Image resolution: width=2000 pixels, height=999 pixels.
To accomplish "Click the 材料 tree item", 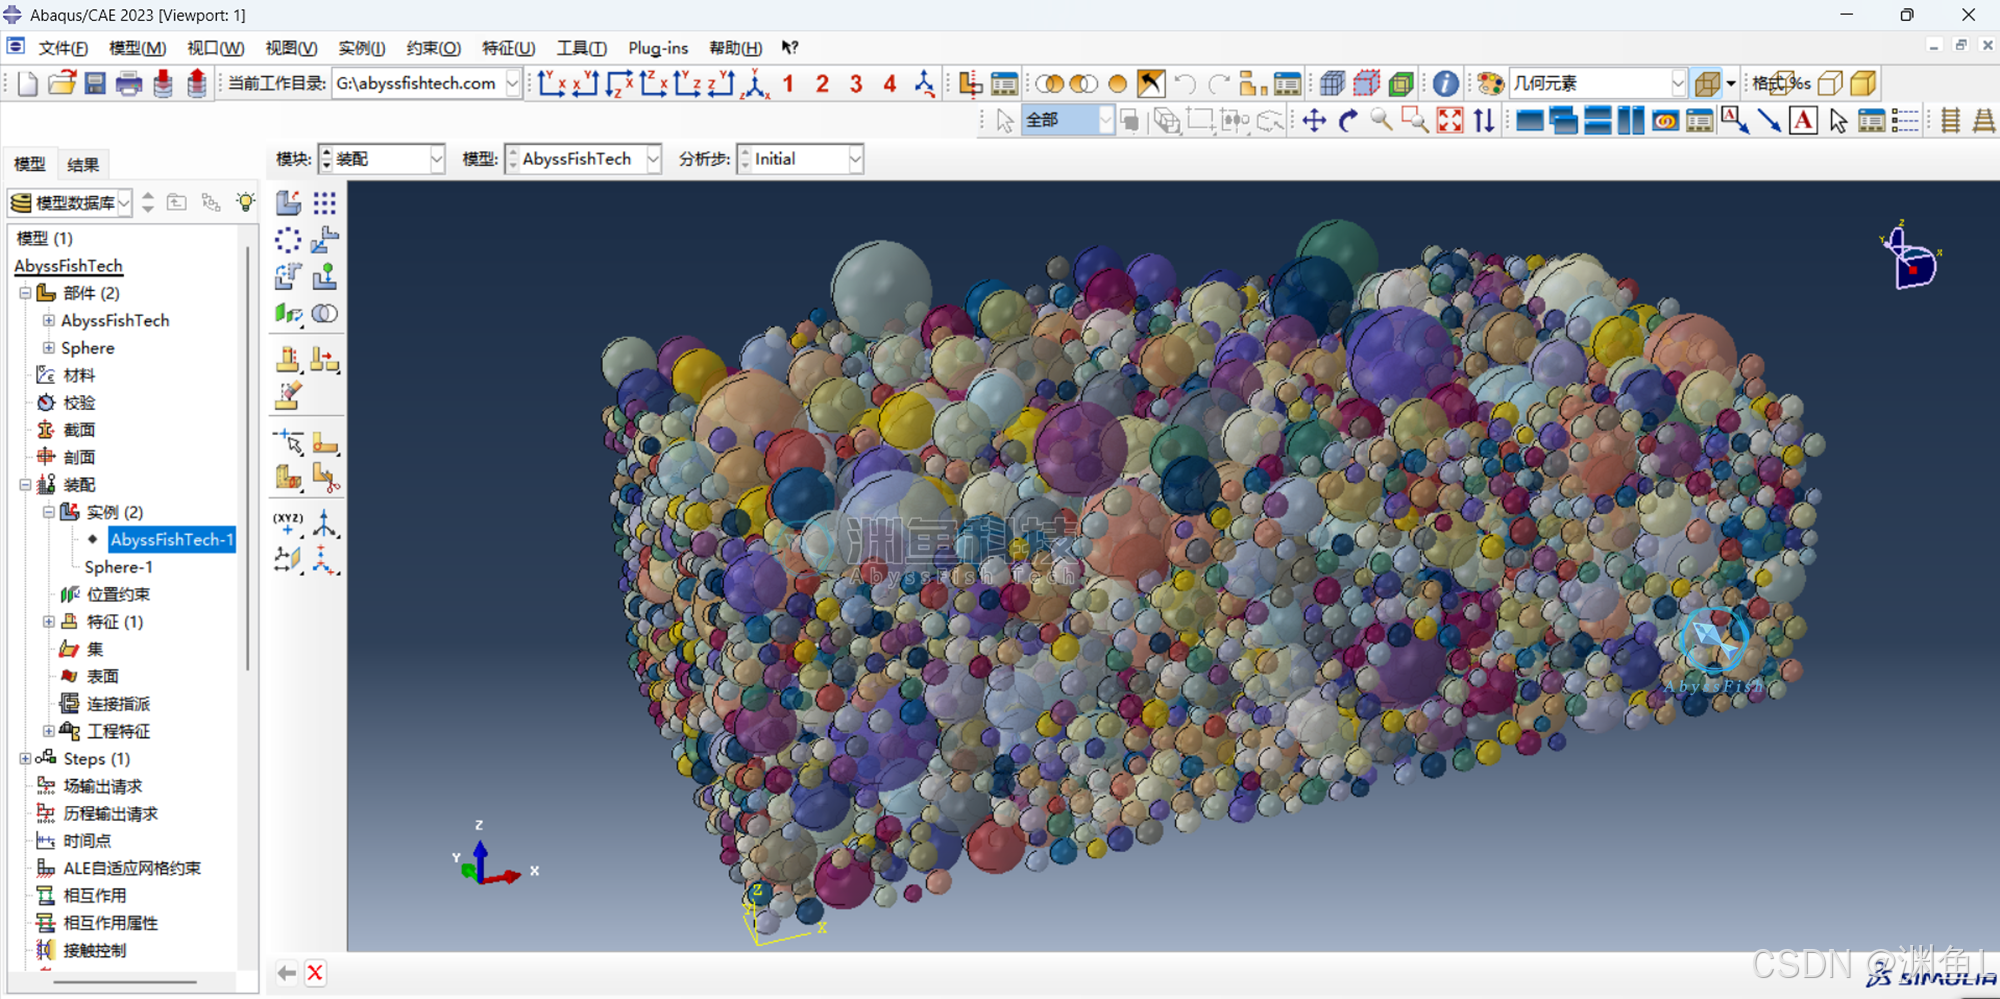I will pos(79,375).
